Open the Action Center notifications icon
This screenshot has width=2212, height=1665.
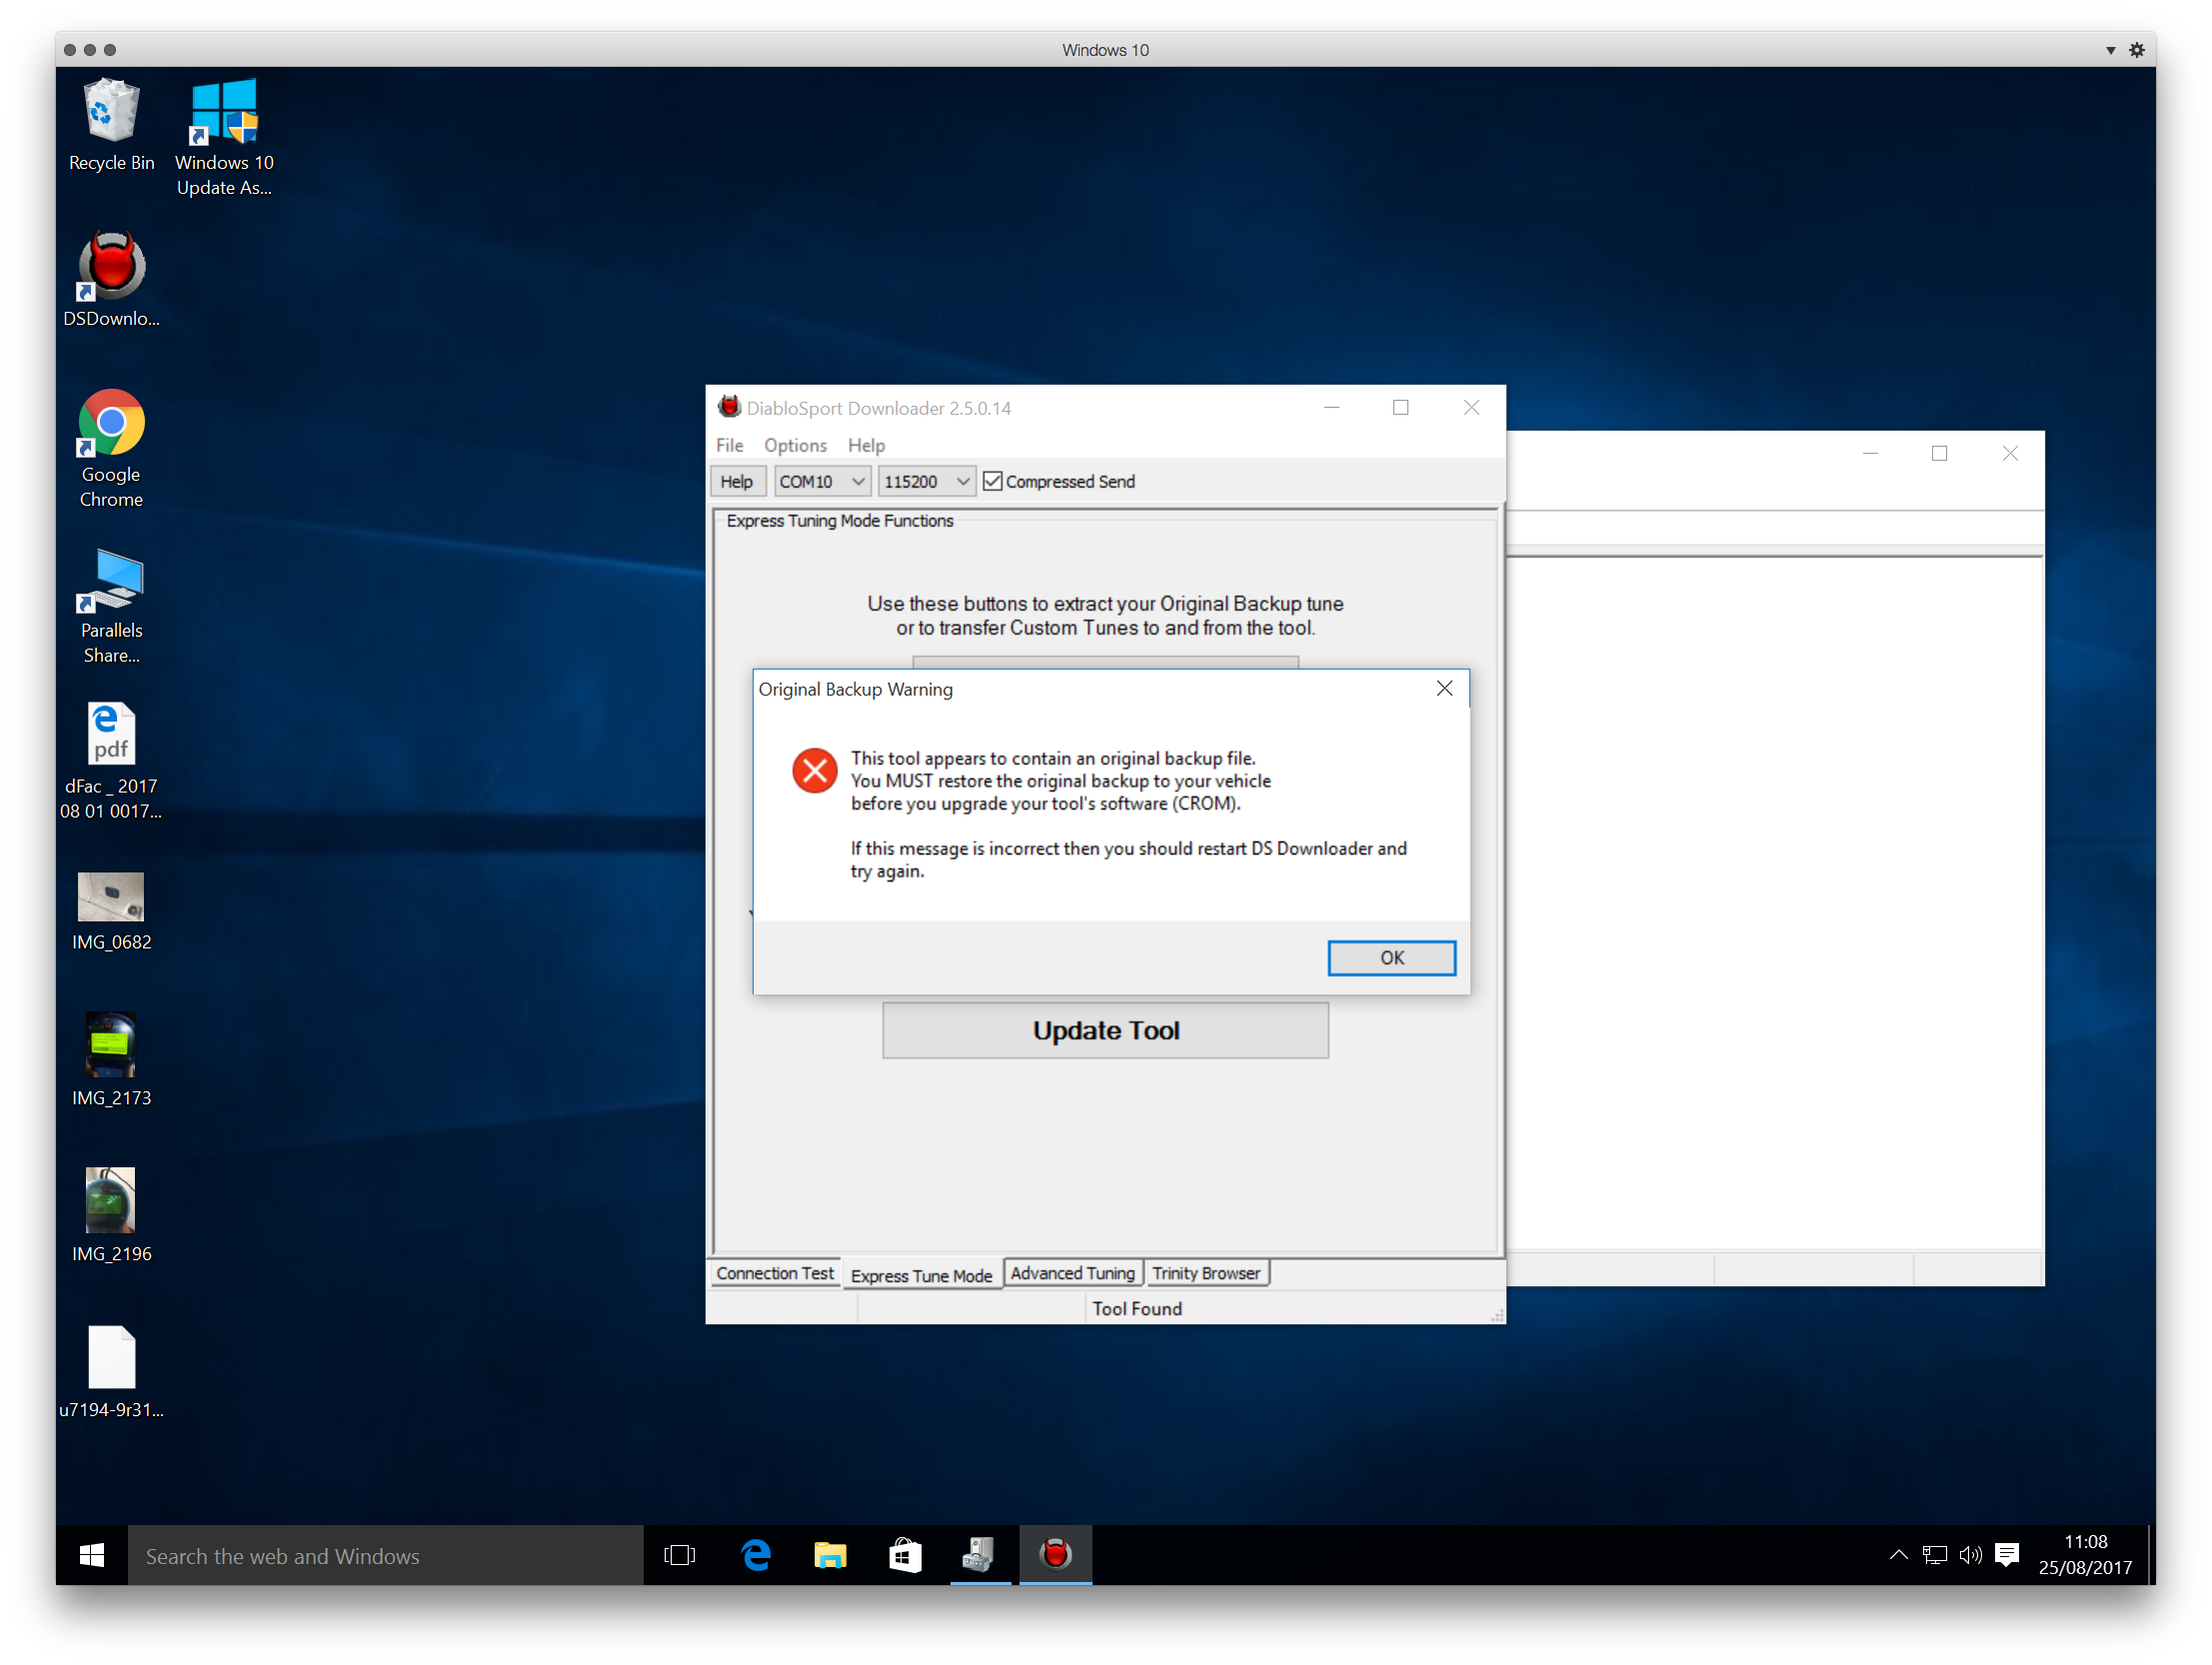(x=2006, y=1555)
